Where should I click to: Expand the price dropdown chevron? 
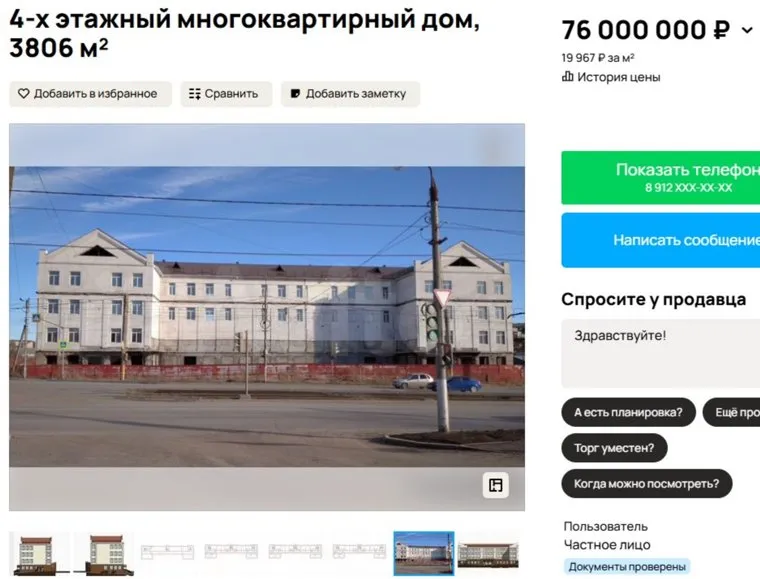pyautogui.click(x=747, y=31)
